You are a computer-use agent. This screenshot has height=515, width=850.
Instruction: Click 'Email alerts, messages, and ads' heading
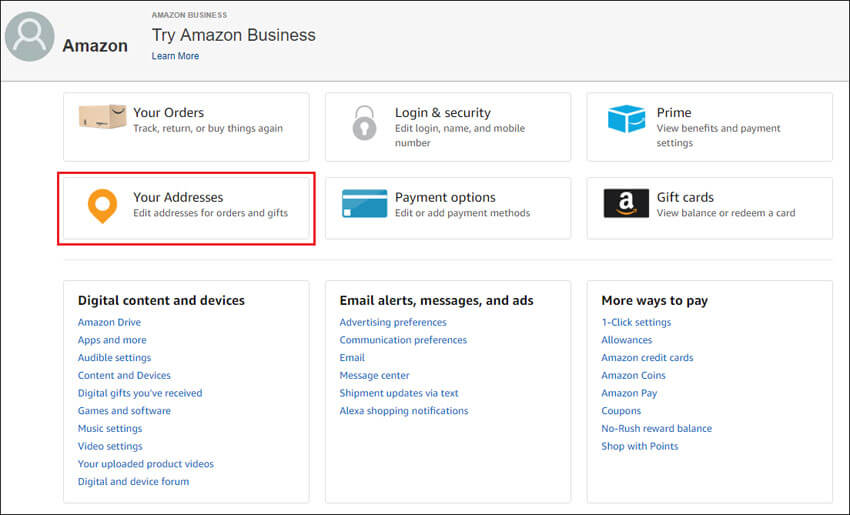click(x=436, y=300)
